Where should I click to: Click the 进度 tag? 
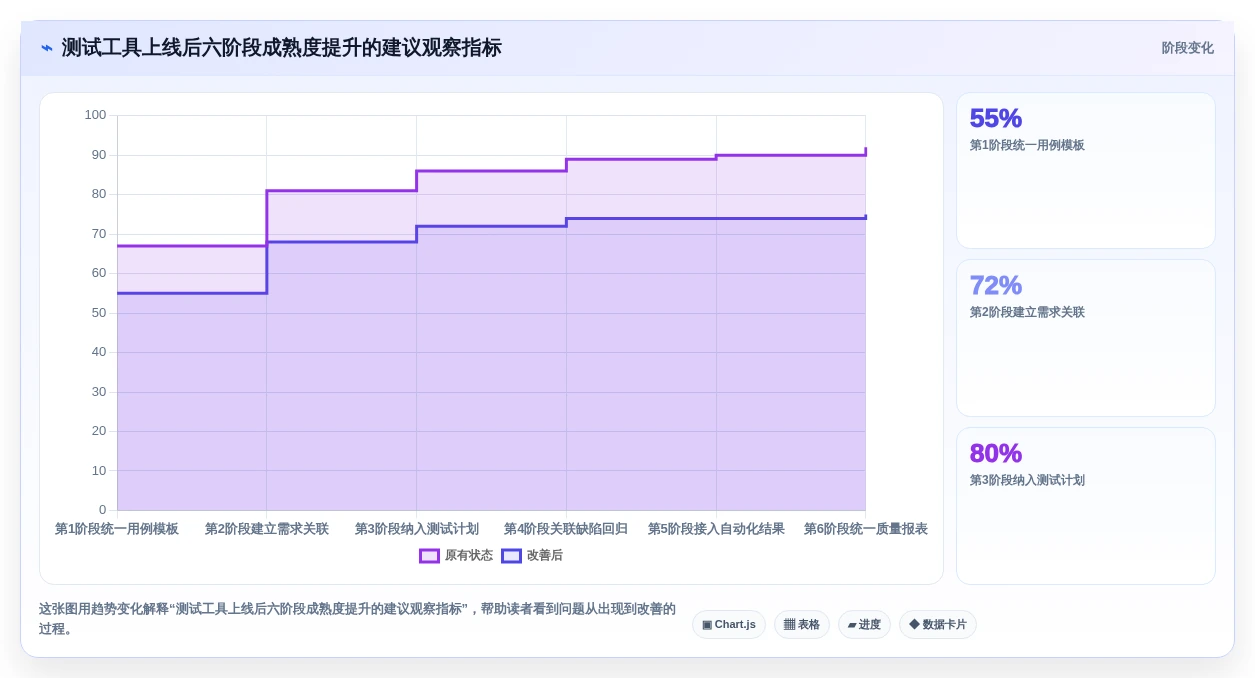point(864,625)
